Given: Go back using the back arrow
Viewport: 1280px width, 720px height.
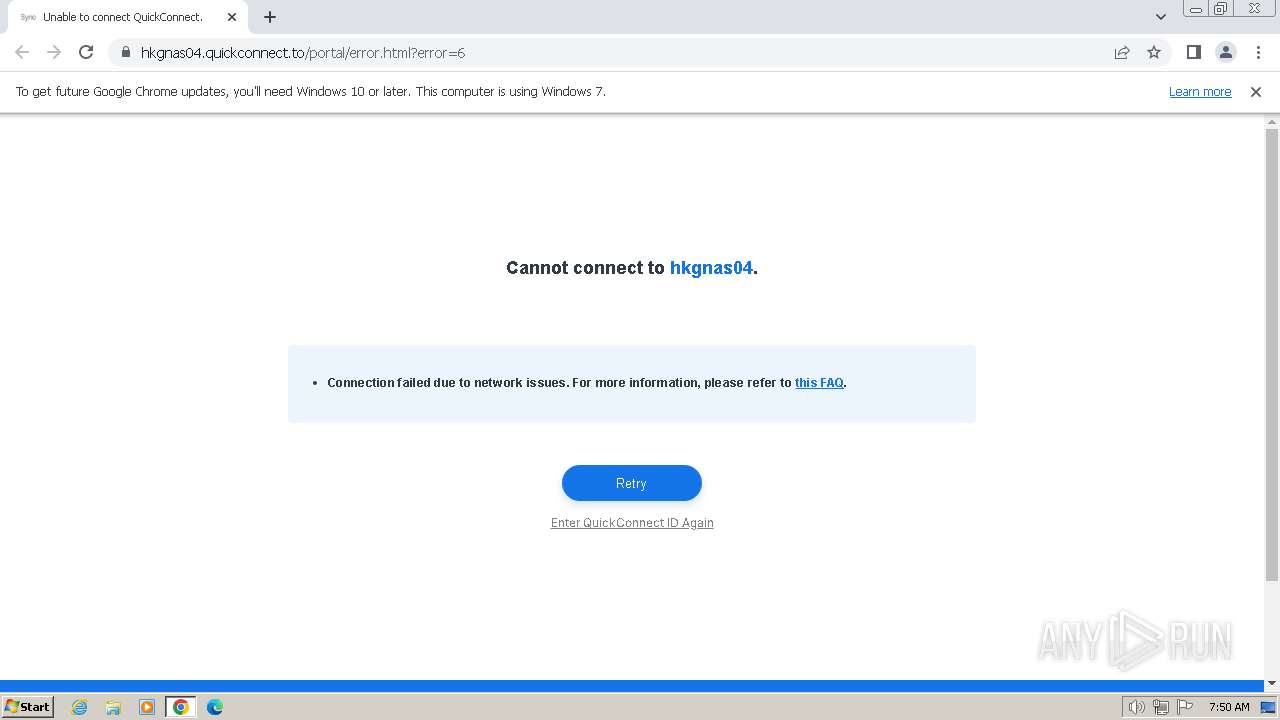Looking at the screenshot, I should click(22, 52).
